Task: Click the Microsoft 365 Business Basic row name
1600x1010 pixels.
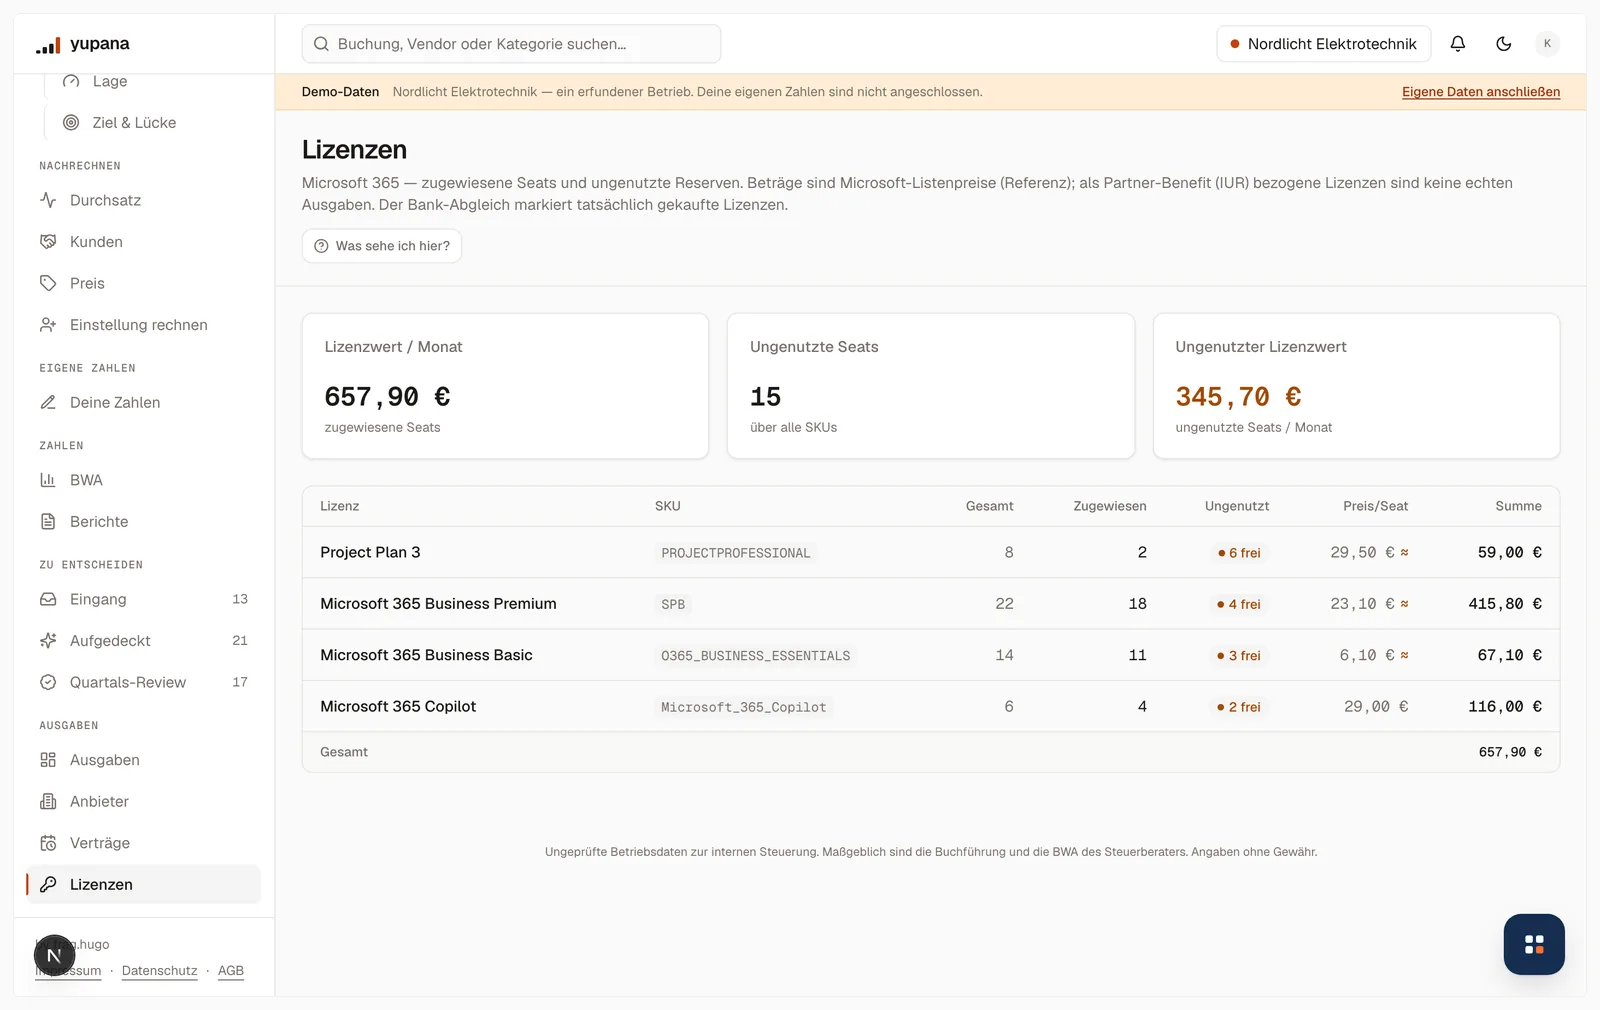Action: (x=426, y=655)
